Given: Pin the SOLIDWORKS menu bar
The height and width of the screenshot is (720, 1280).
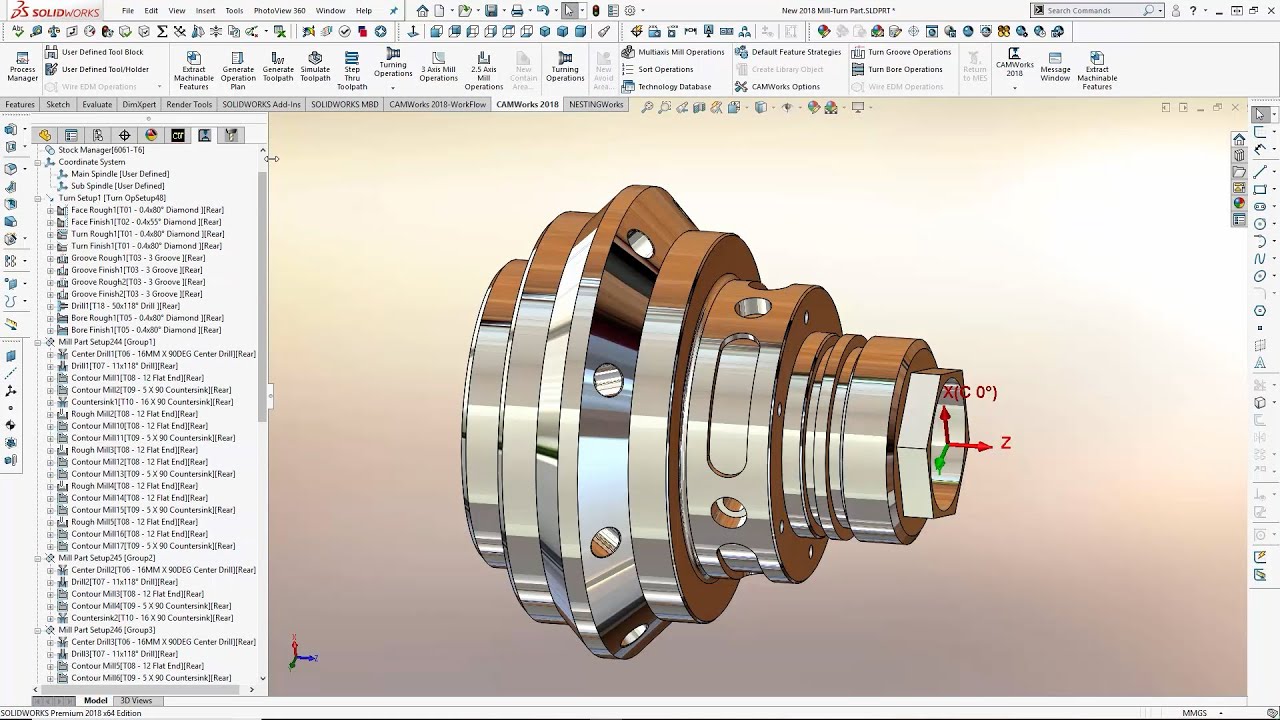Looking at the screenshot, I should [393, 10].
